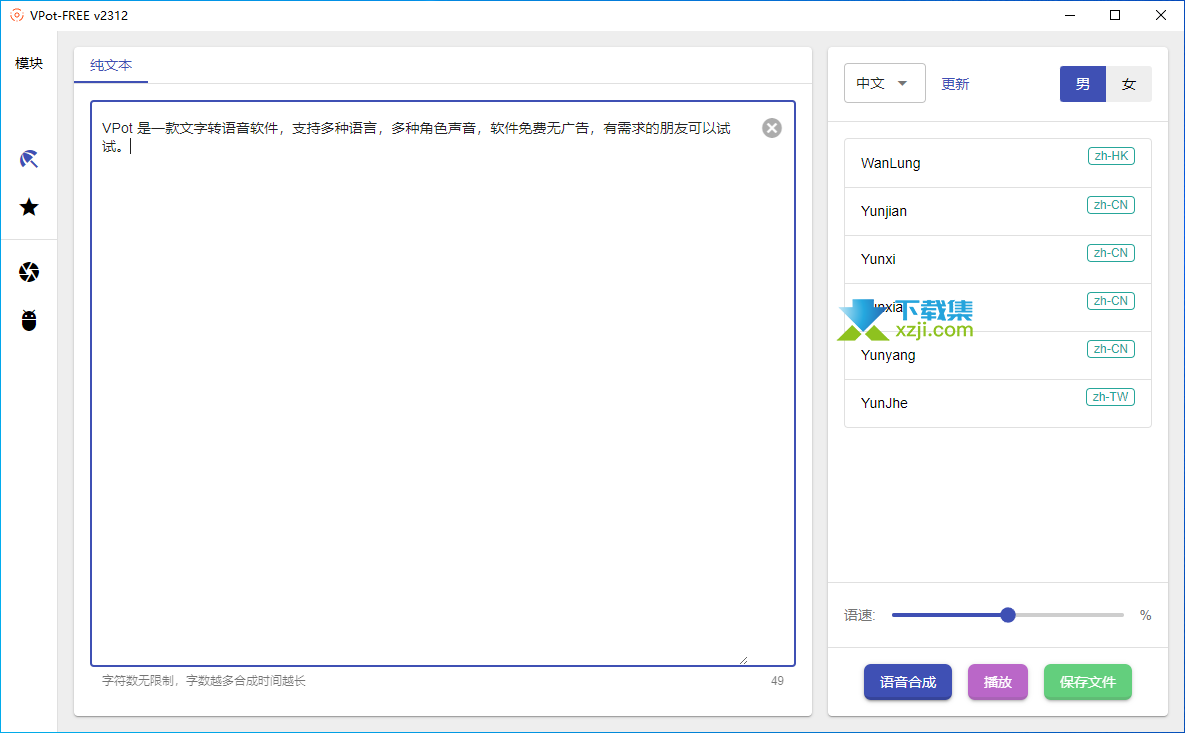Select male voice toggle 男
Viewport: 1185px width, 733px height.
point(1082,84)
